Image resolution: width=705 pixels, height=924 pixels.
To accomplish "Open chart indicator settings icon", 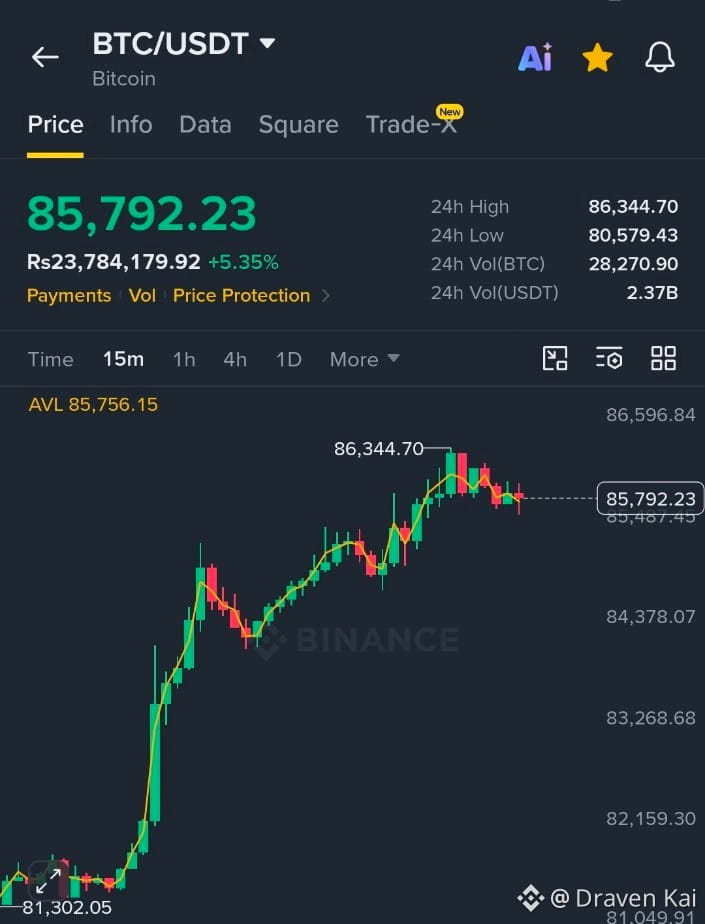I will point(609,358).
